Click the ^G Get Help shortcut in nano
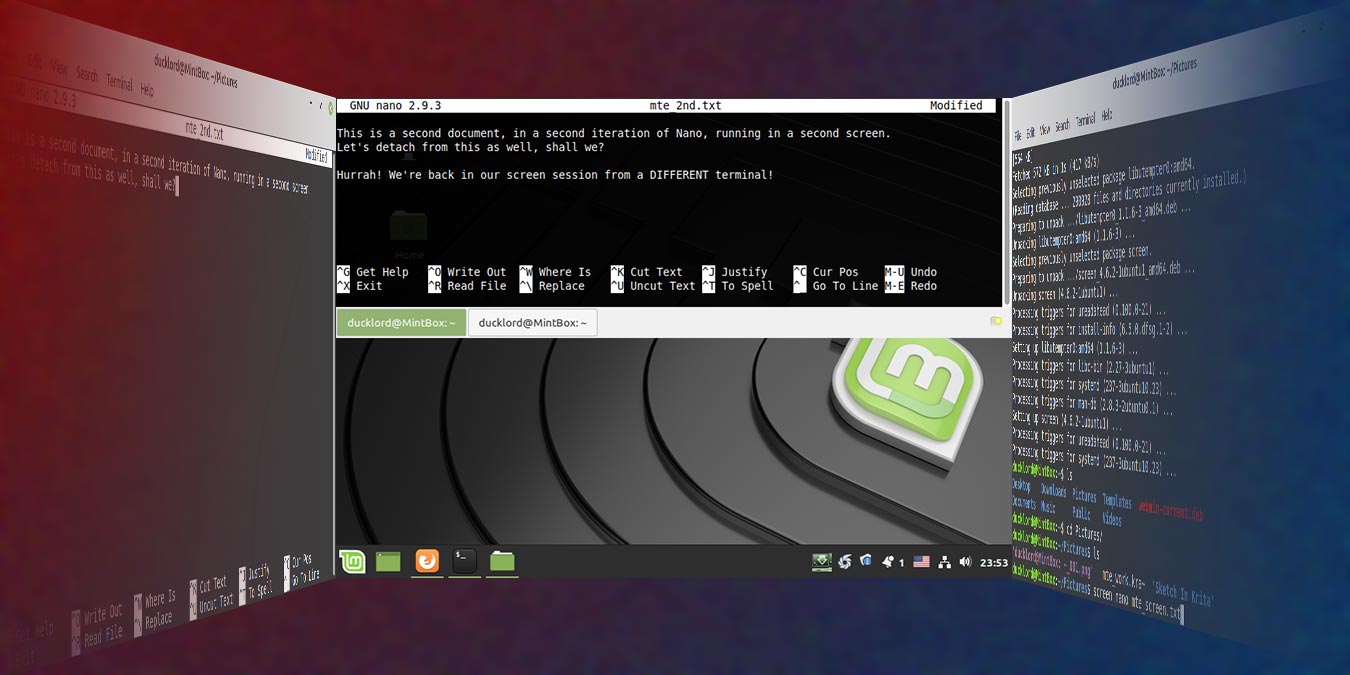This screenshot has height=675, width=1350. [x=372, y=271]
